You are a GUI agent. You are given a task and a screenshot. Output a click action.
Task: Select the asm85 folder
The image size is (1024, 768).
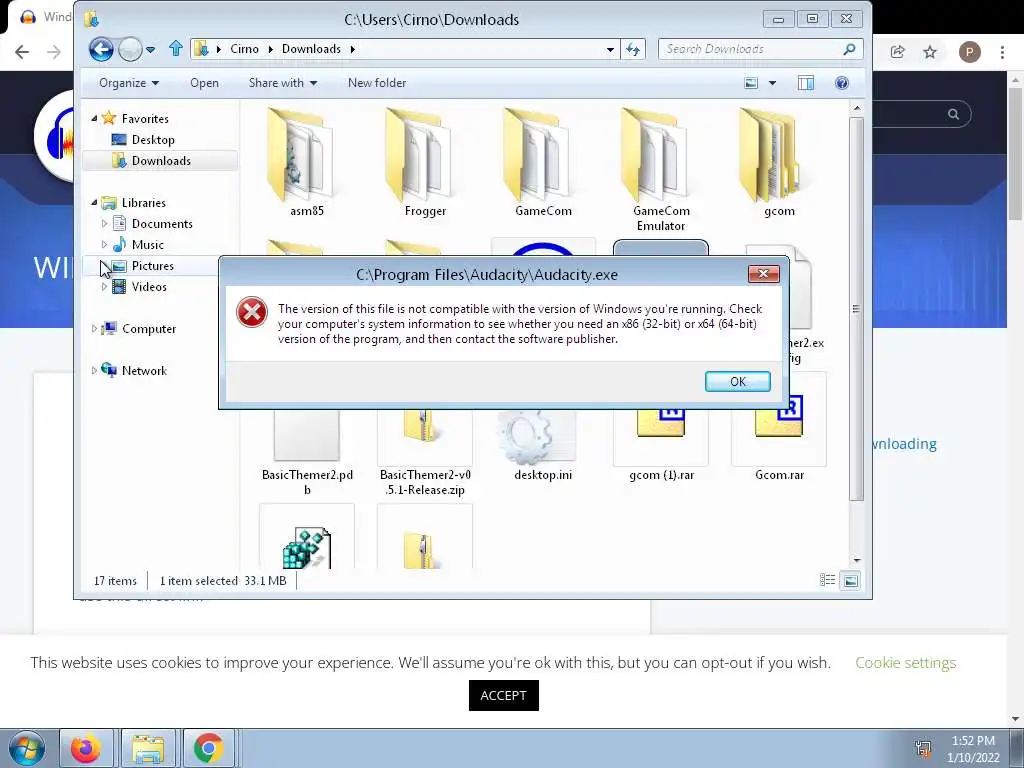306,163
